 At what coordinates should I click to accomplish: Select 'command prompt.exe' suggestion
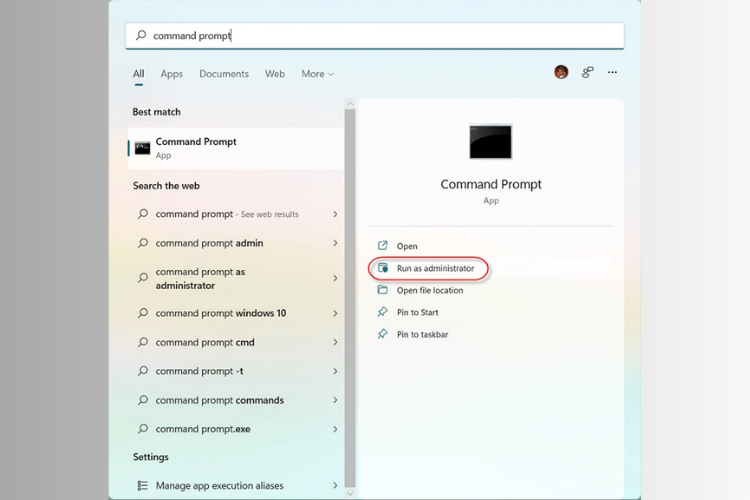pyautogui.click(x=236, y=429)
